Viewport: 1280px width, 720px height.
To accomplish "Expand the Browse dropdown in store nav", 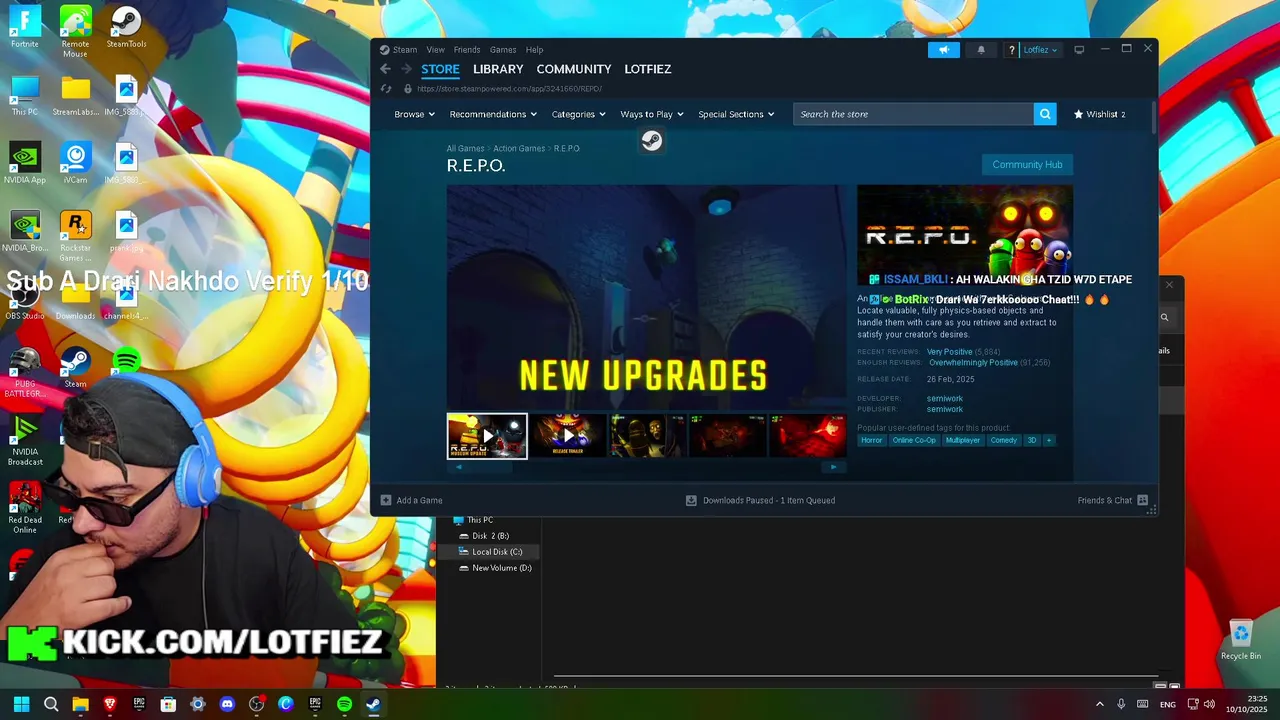I will (414, 114).
